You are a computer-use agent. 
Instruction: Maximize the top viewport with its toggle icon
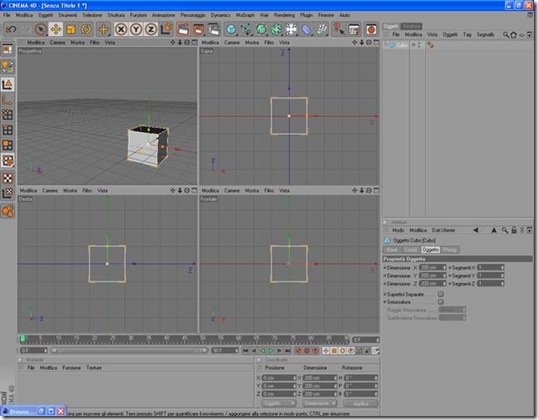(x=376, y=43)
